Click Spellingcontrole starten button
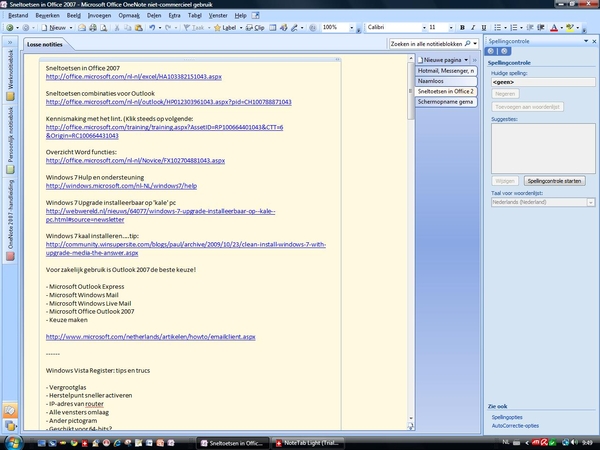 tap(554, 181)
